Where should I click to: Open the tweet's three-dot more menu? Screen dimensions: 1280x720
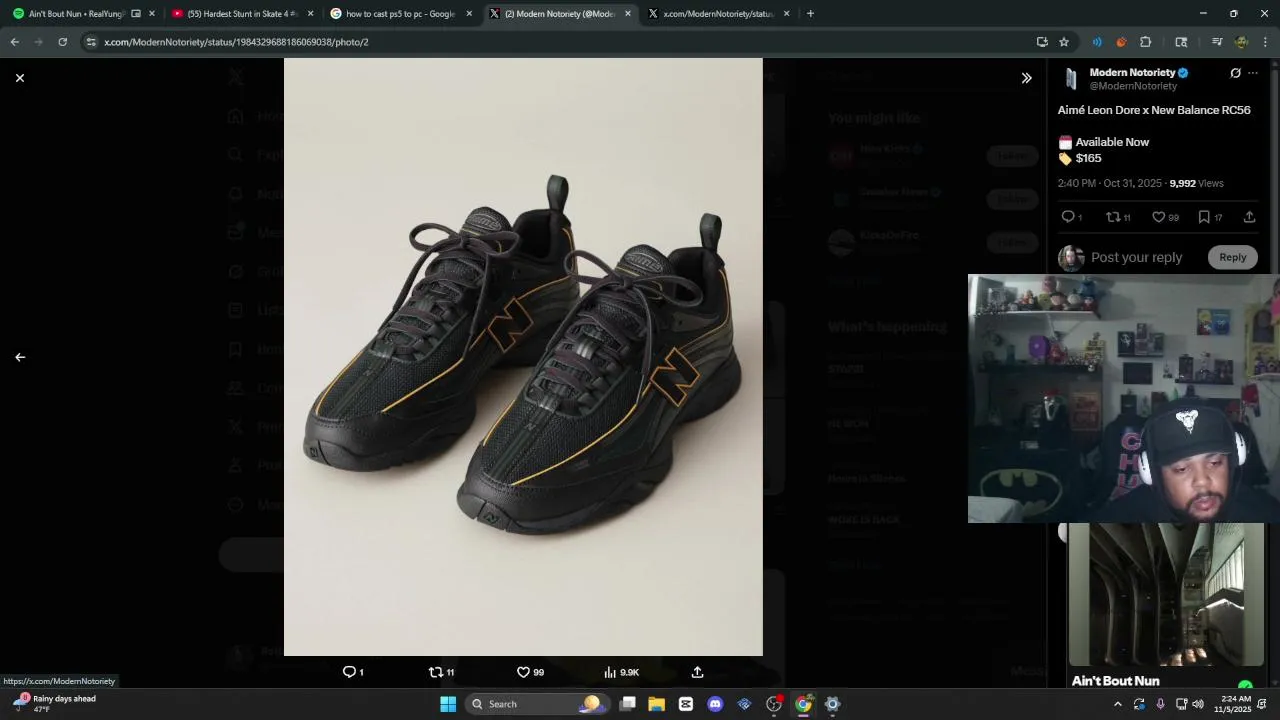[1253, 73]
